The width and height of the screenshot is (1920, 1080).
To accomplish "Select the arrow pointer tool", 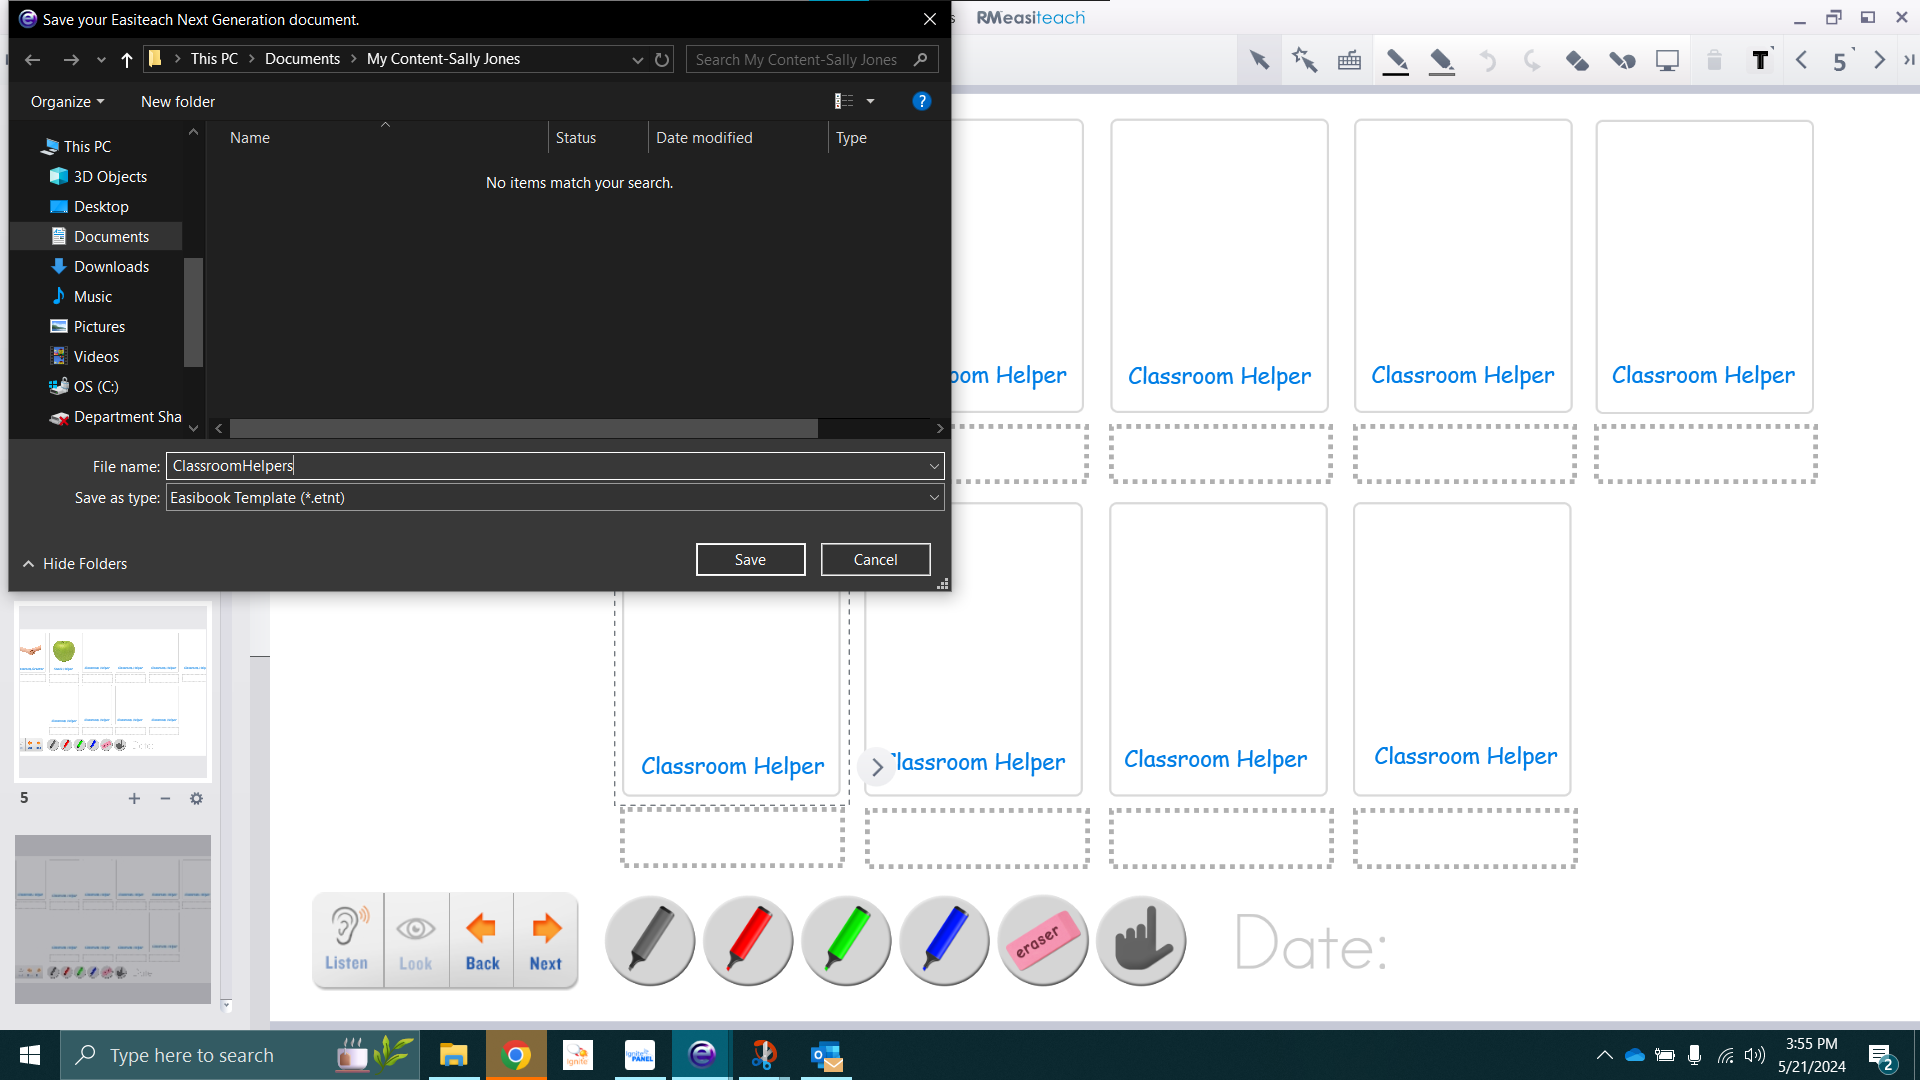I will click(1259, 60).
